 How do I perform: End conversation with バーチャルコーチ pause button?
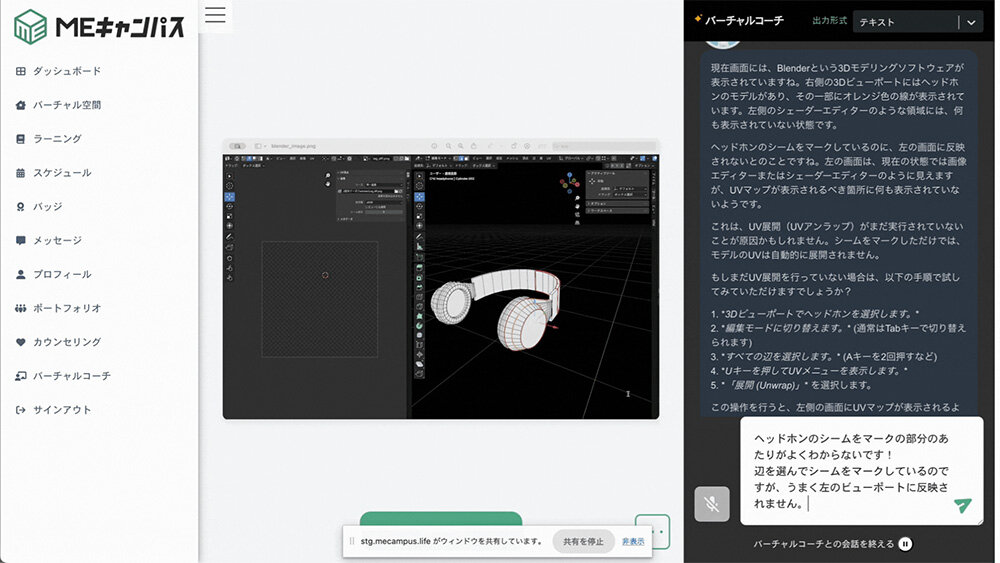tap(905, 544)
